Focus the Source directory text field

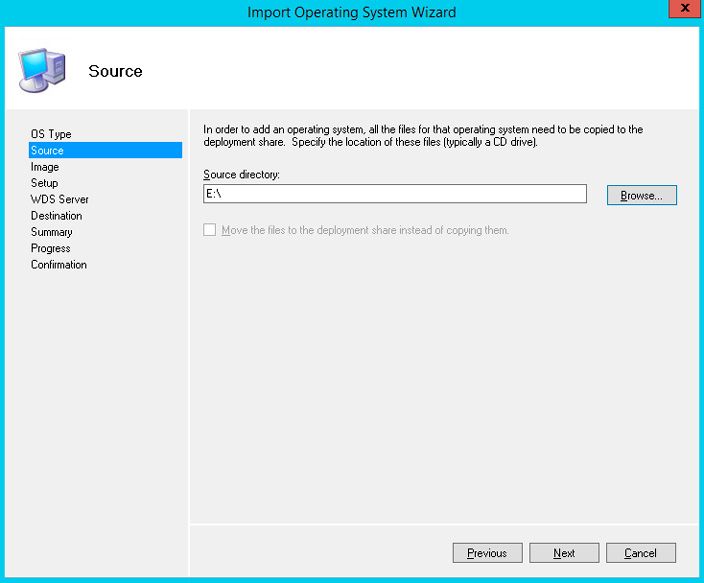point(395,194)
